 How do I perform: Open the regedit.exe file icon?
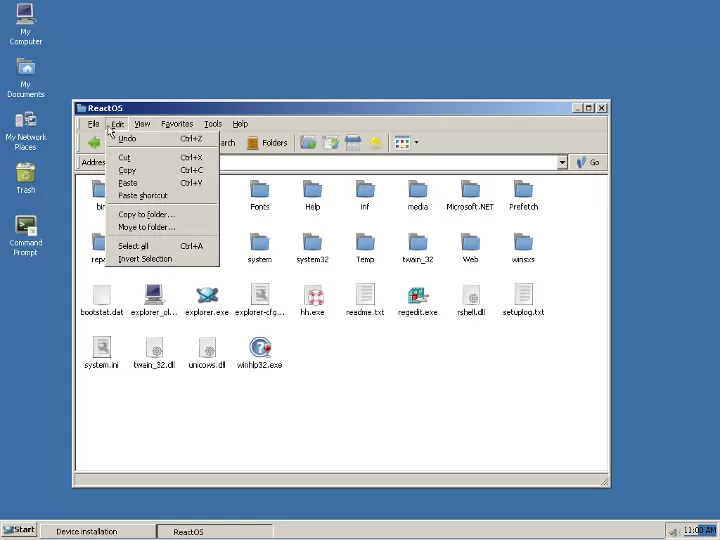click(x=417, y=296)
